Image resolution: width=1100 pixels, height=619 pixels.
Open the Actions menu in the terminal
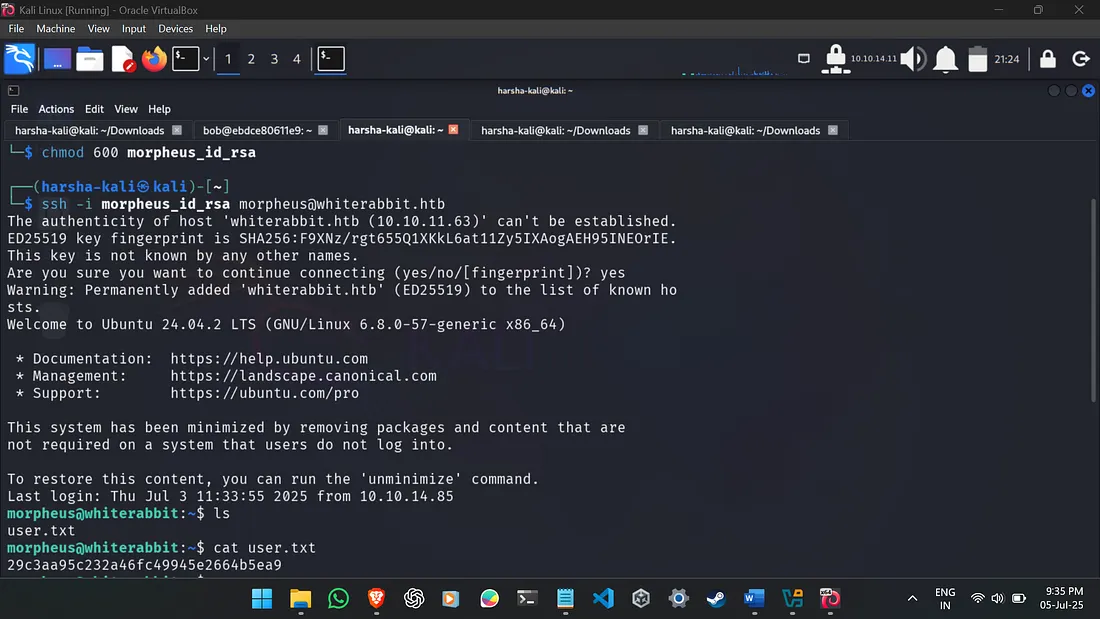(x=56, y=108)
